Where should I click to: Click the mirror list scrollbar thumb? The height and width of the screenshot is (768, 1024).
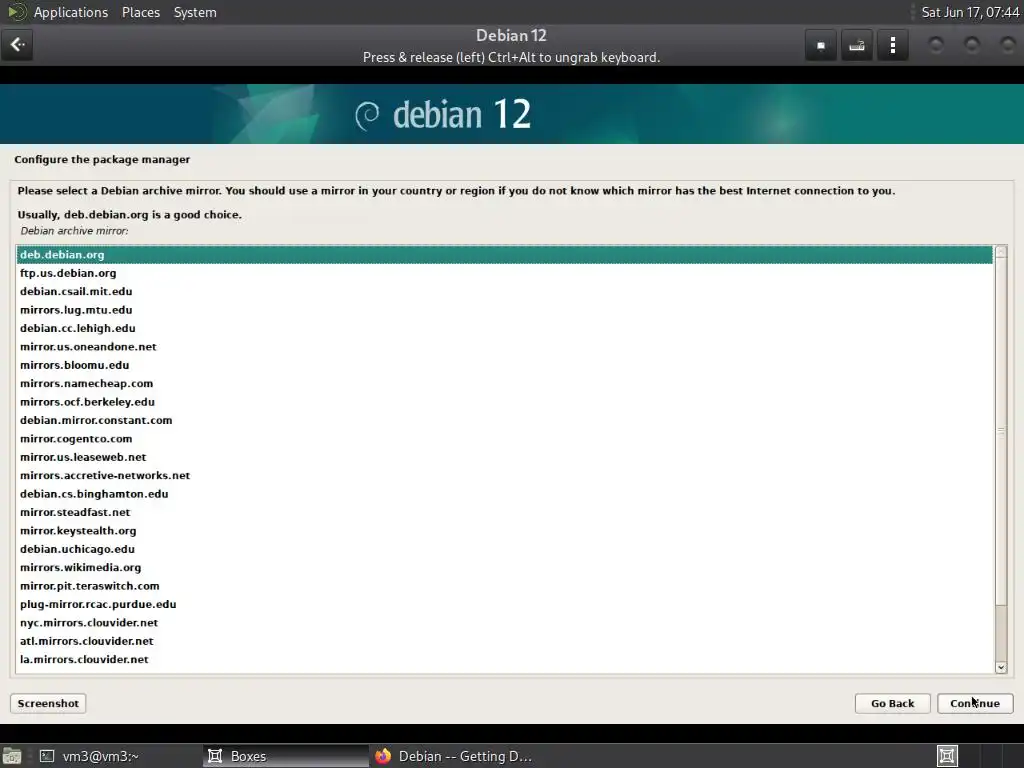[1000, 431]
